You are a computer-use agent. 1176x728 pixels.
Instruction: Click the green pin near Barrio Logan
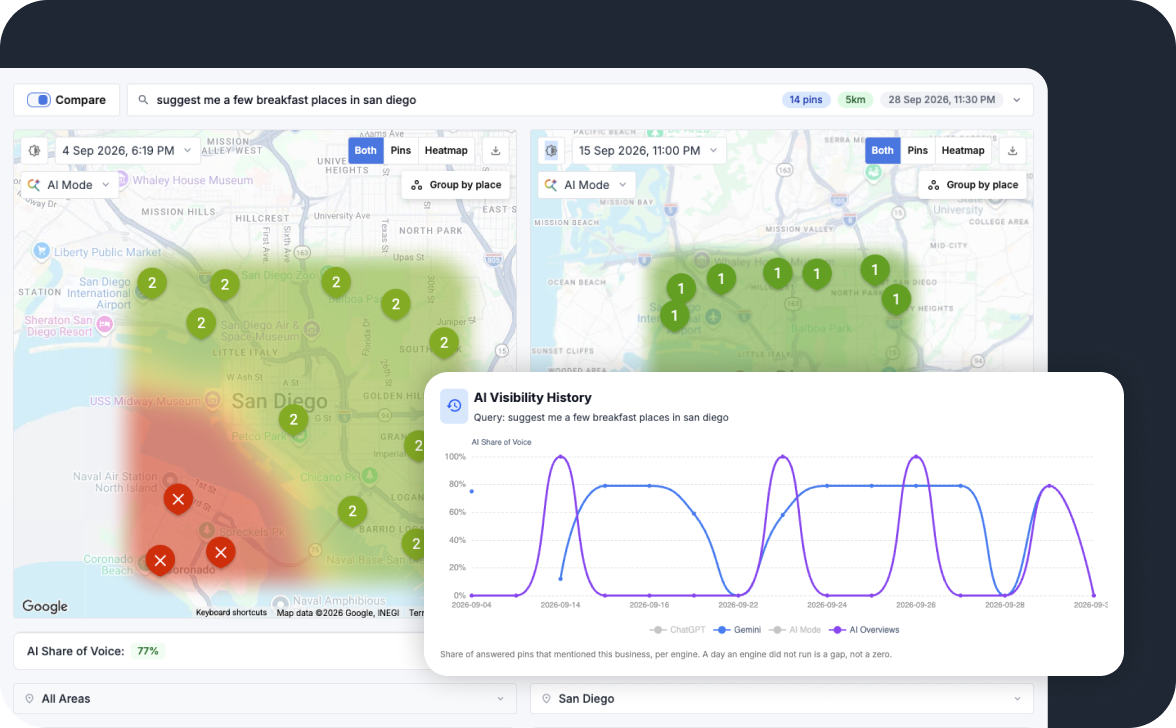pos(352,511)
